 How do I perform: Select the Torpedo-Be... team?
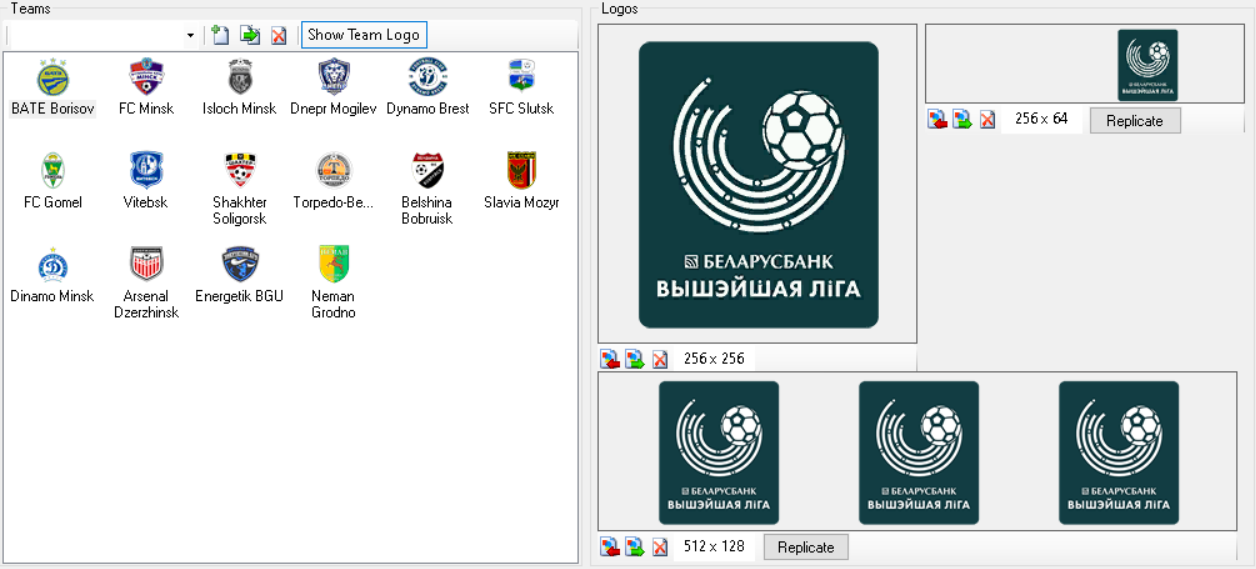coord(334,182)
